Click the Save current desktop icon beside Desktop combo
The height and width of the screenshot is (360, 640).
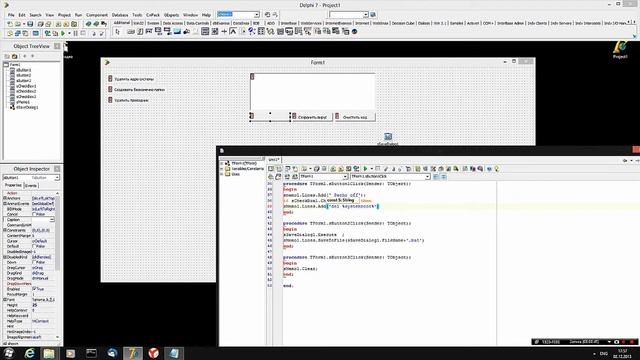pyautogui.click(x=267, y=15)
